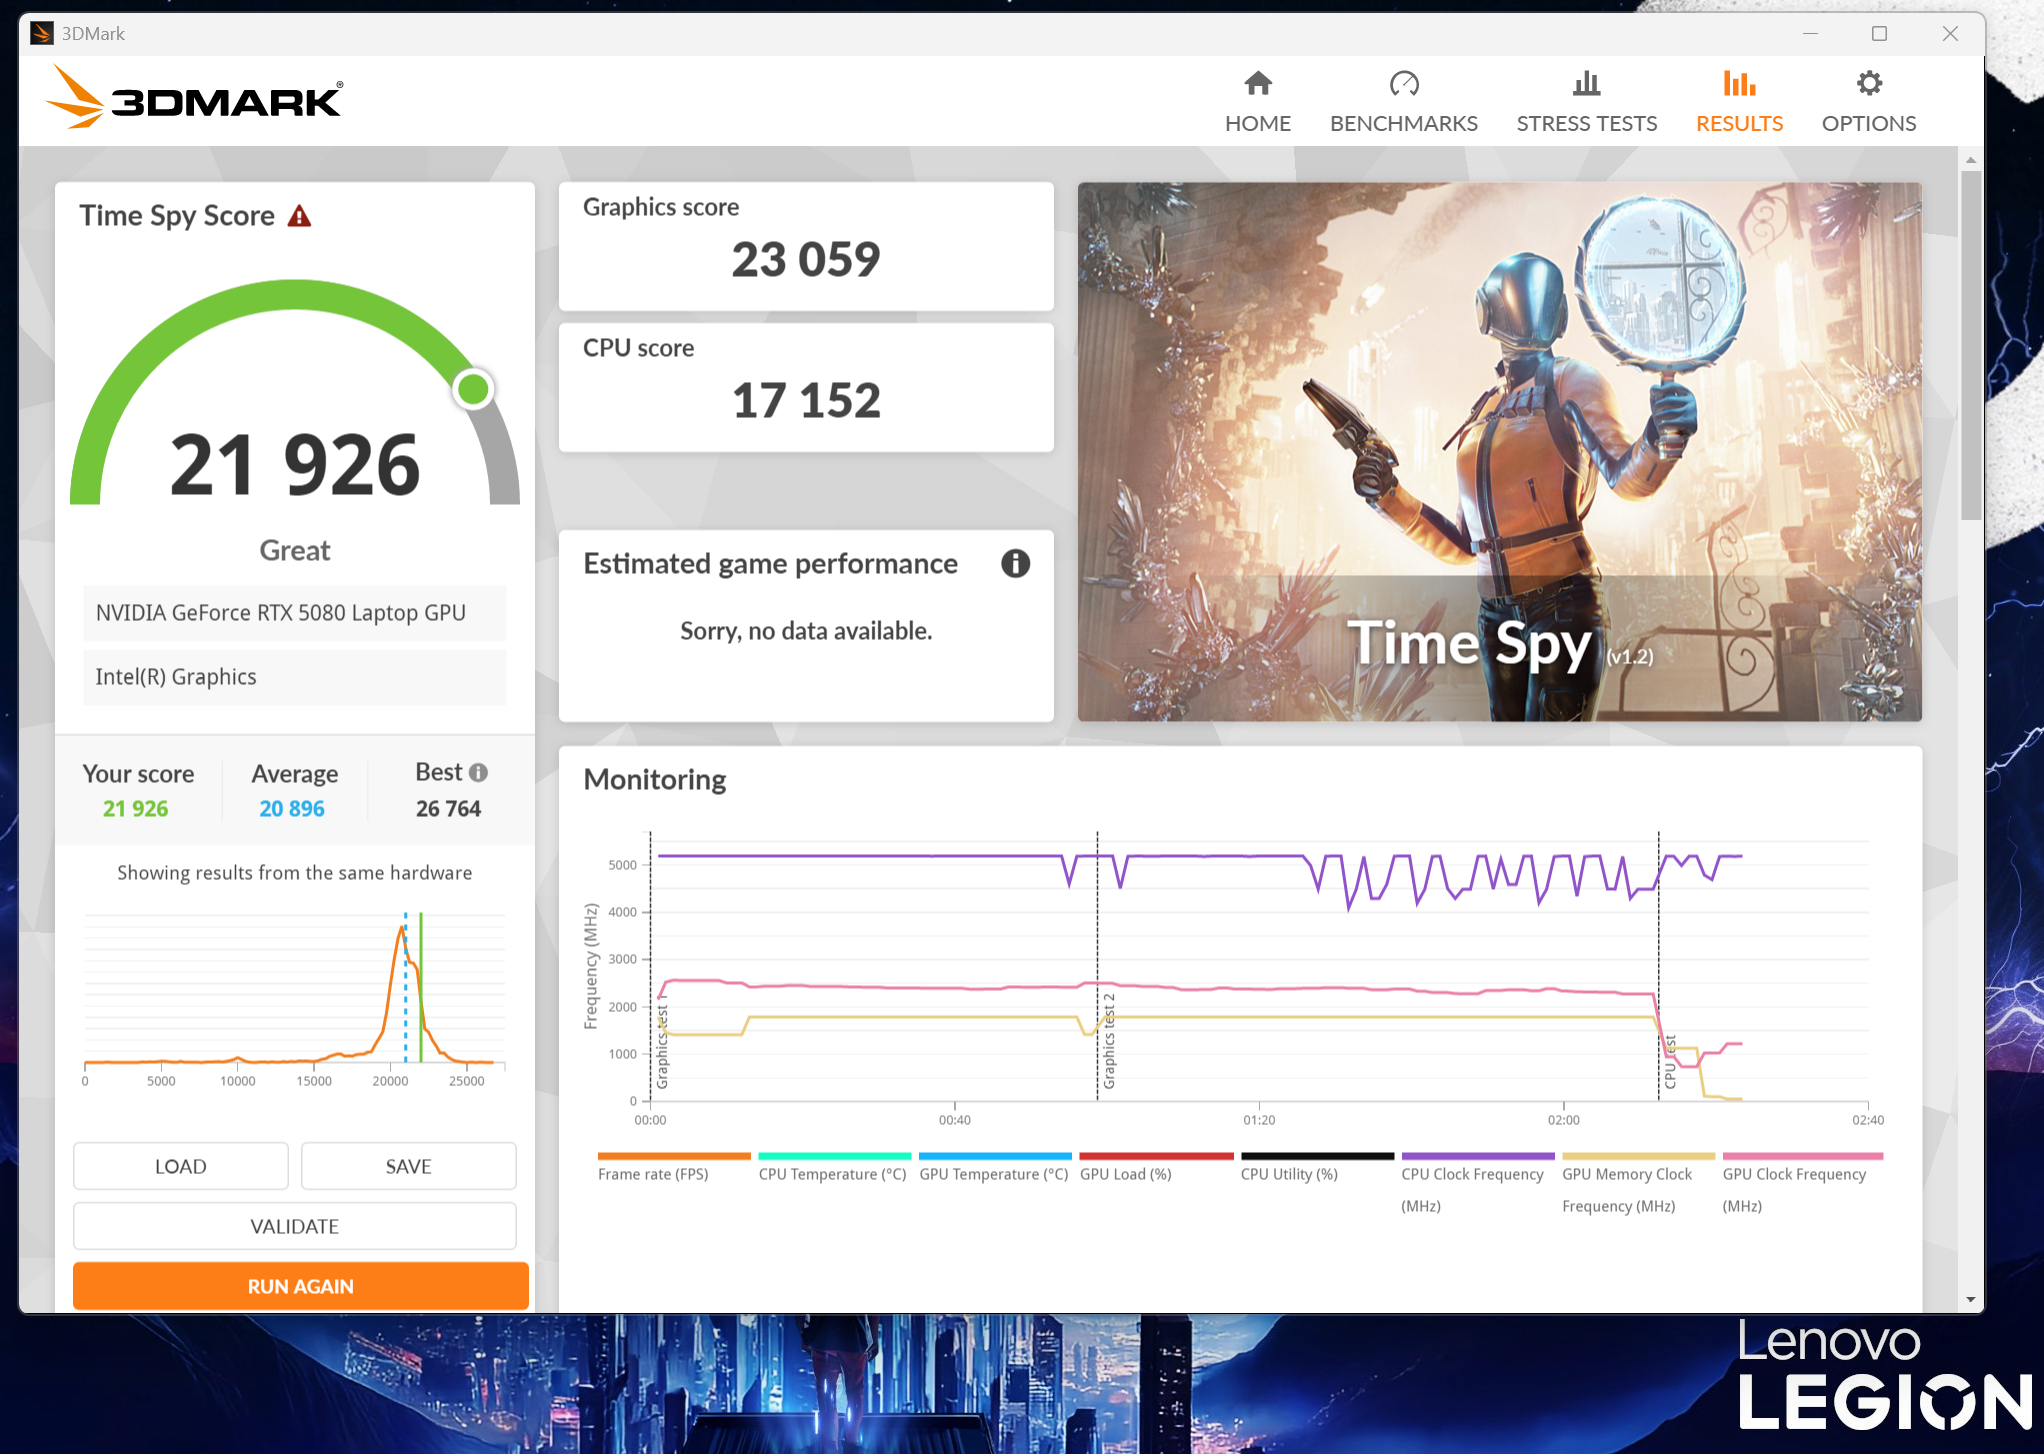Click the main score 21 926
Image resolution: width=2044 pixels, height=1454 pixels.
click(x=295, y=465)
